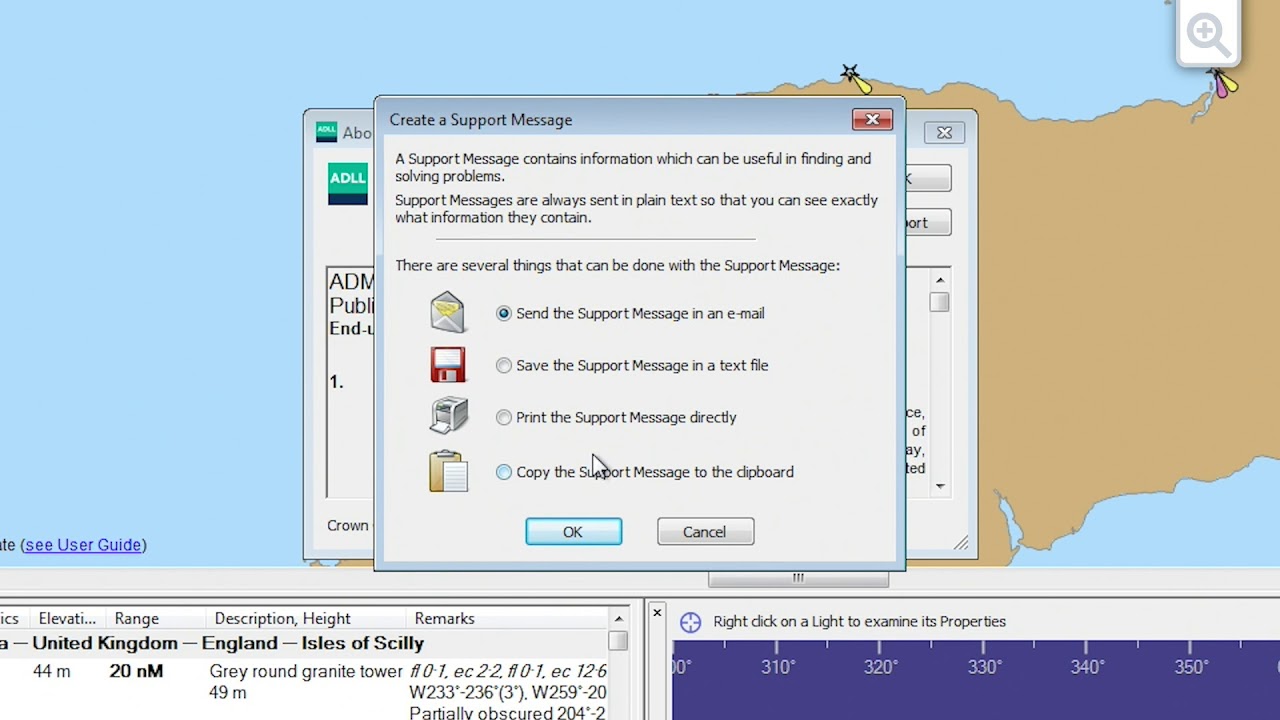The image size is (1280, 720).
Task: Click the e-mail envelope icon in the dialog
Action: pyautogui.click(x=448, y=312)
